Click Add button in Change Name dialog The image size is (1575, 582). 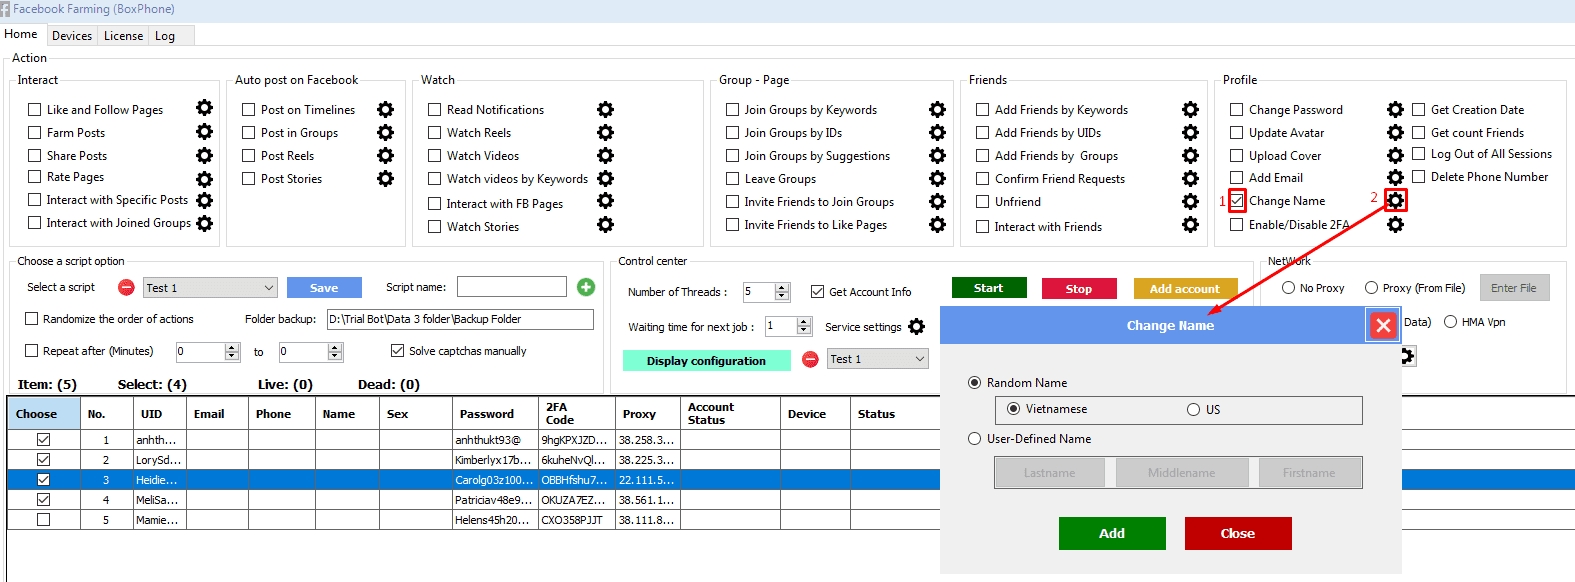pyautogui.click(x=1112, y=533)
